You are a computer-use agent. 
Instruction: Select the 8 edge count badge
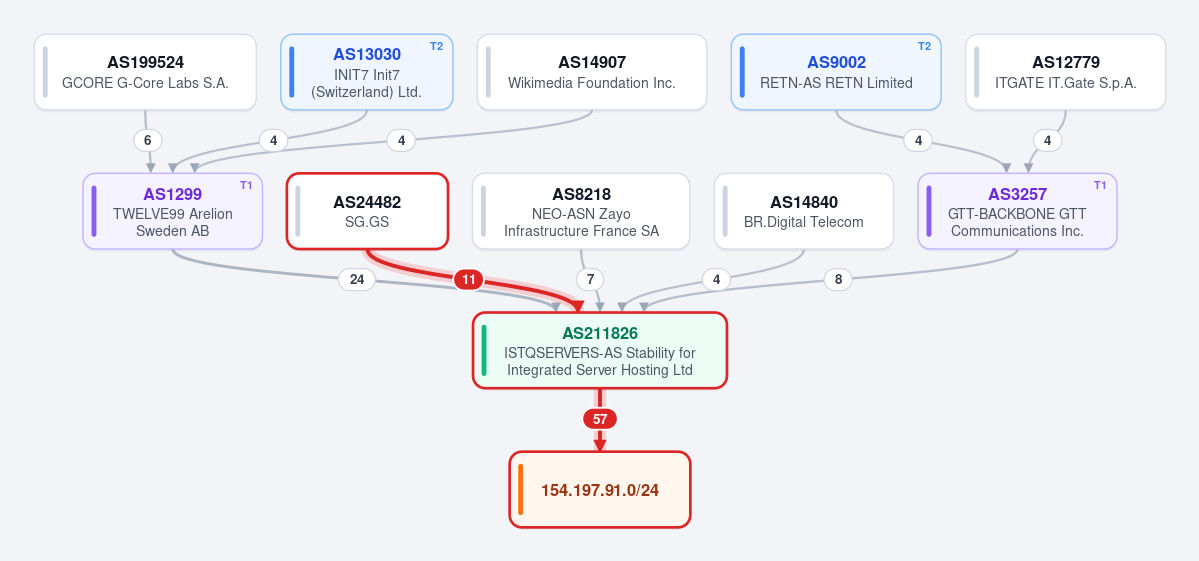(838, 280)
